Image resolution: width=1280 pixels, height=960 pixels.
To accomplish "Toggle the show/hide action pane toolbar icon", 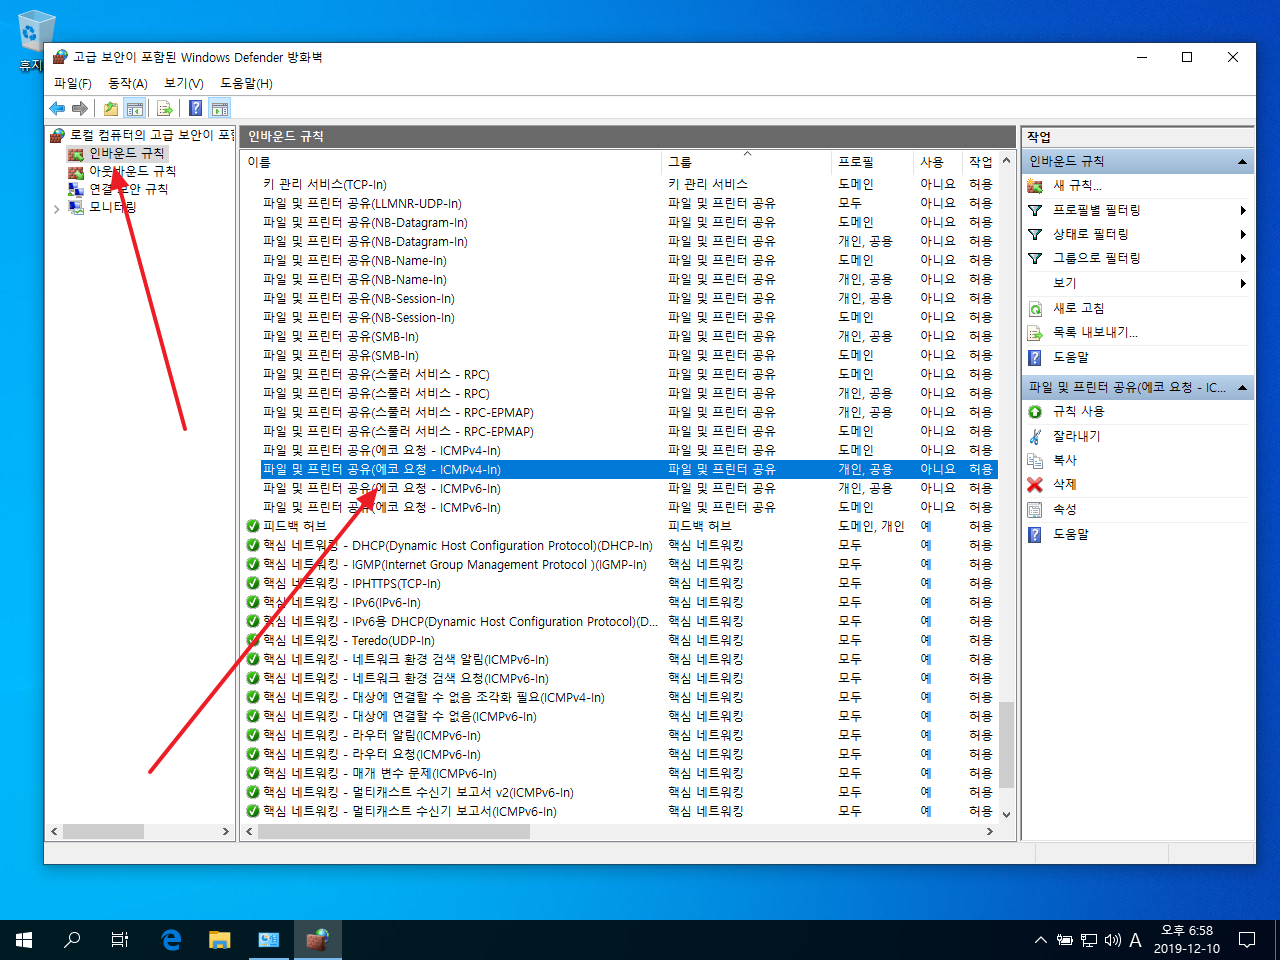I will (x=220, y=108).
